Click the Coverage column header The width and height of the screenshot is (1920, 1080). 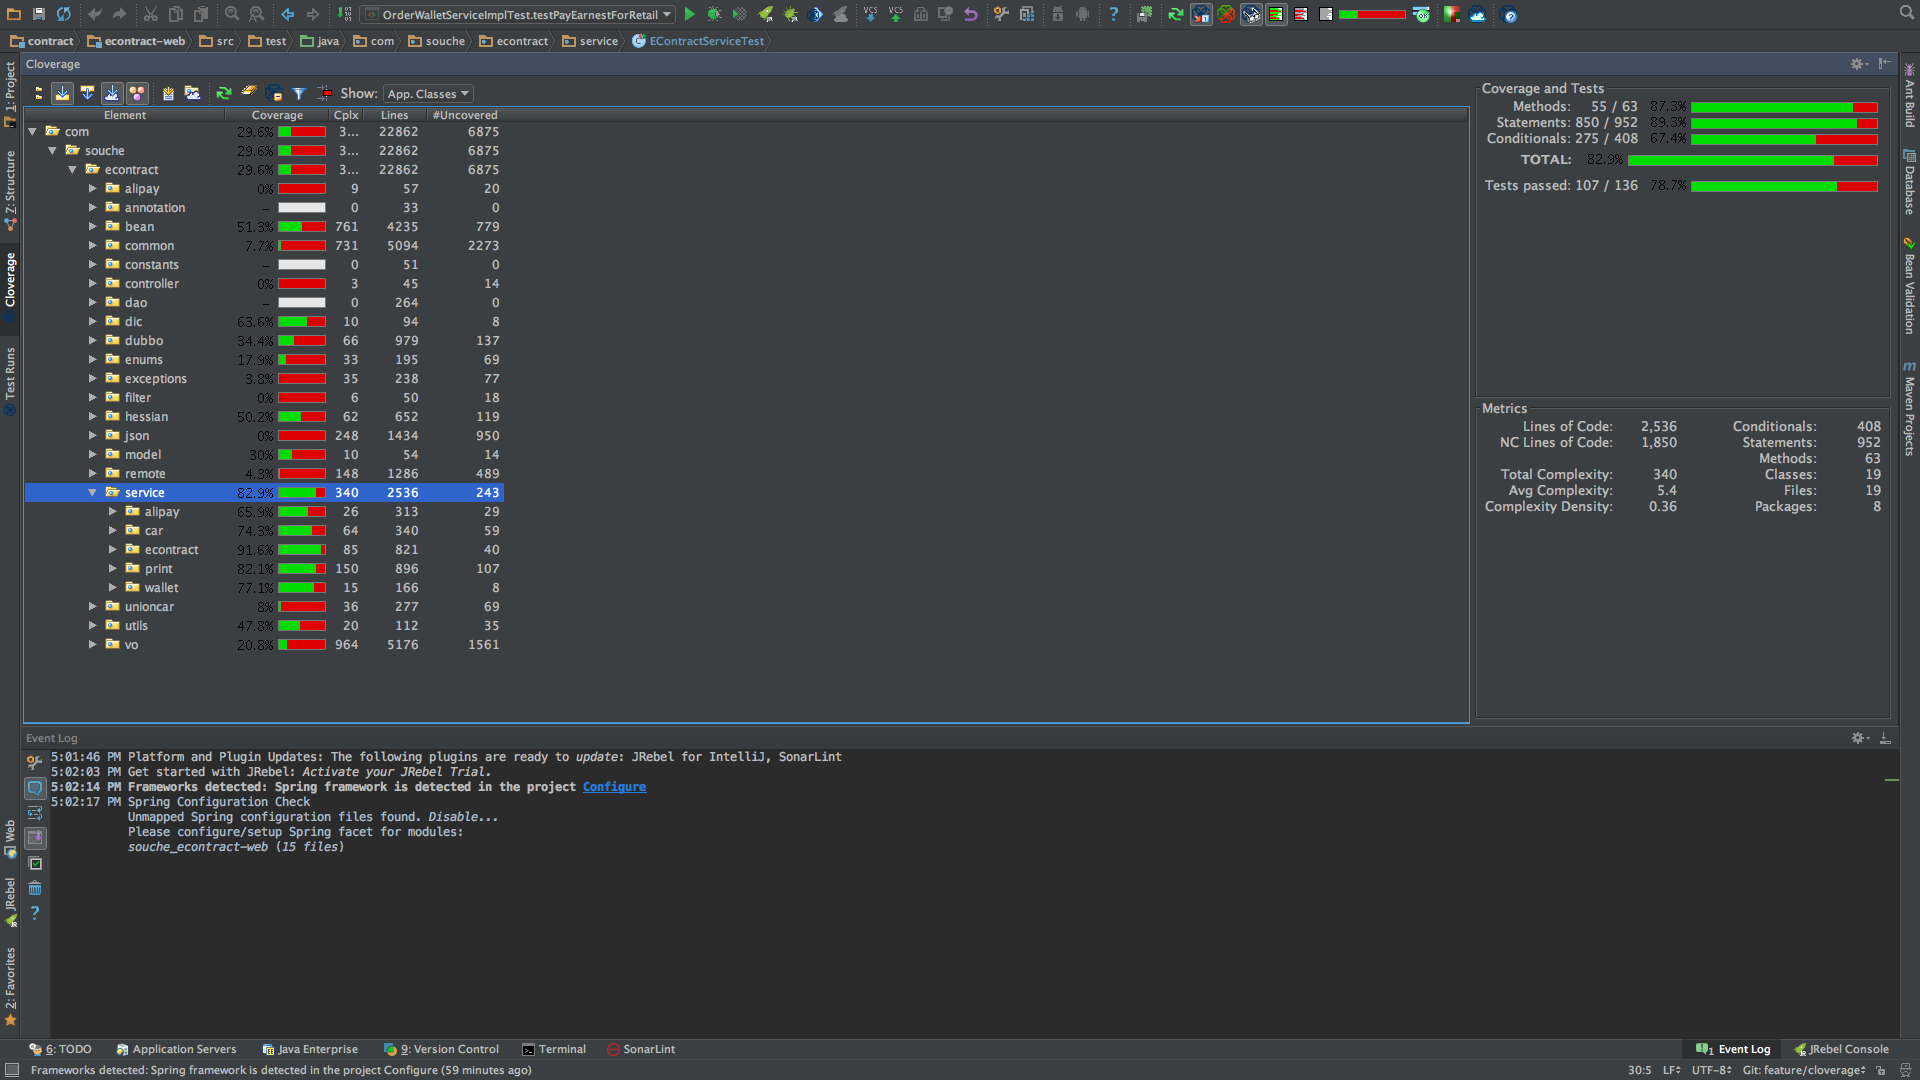point(277,115)
